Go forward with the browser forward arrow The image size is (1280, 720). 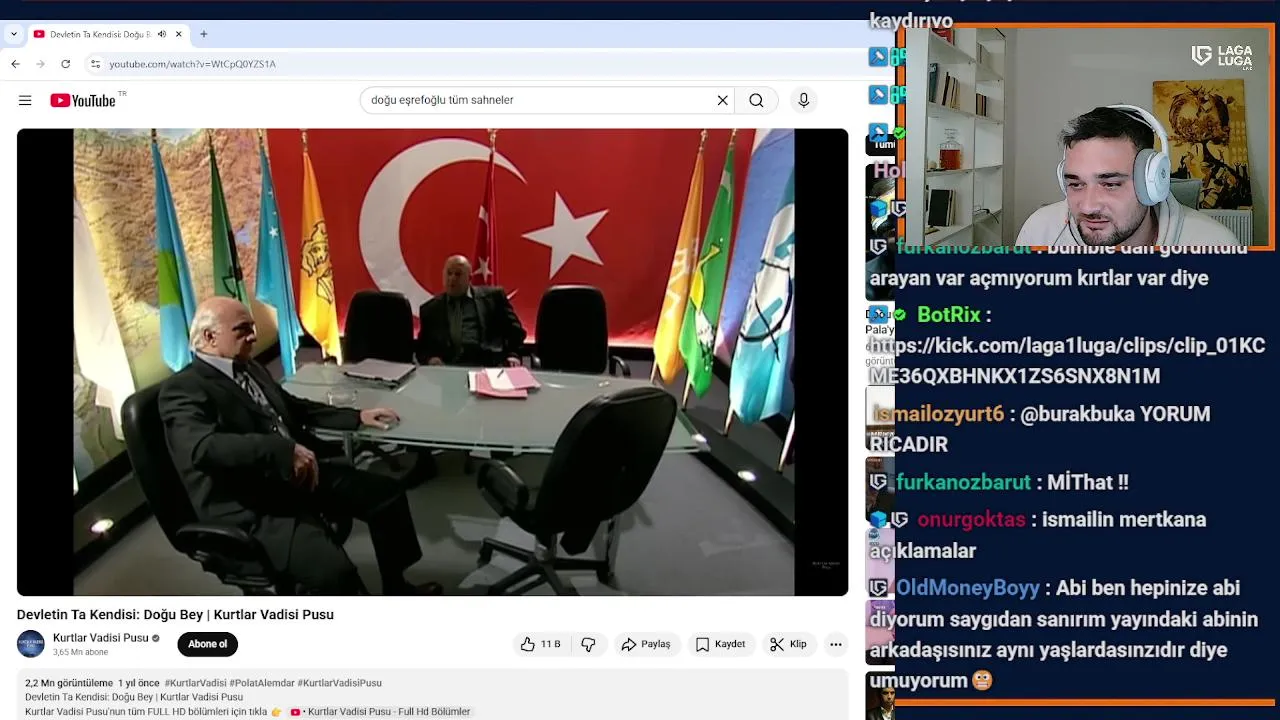pos(40,64)
